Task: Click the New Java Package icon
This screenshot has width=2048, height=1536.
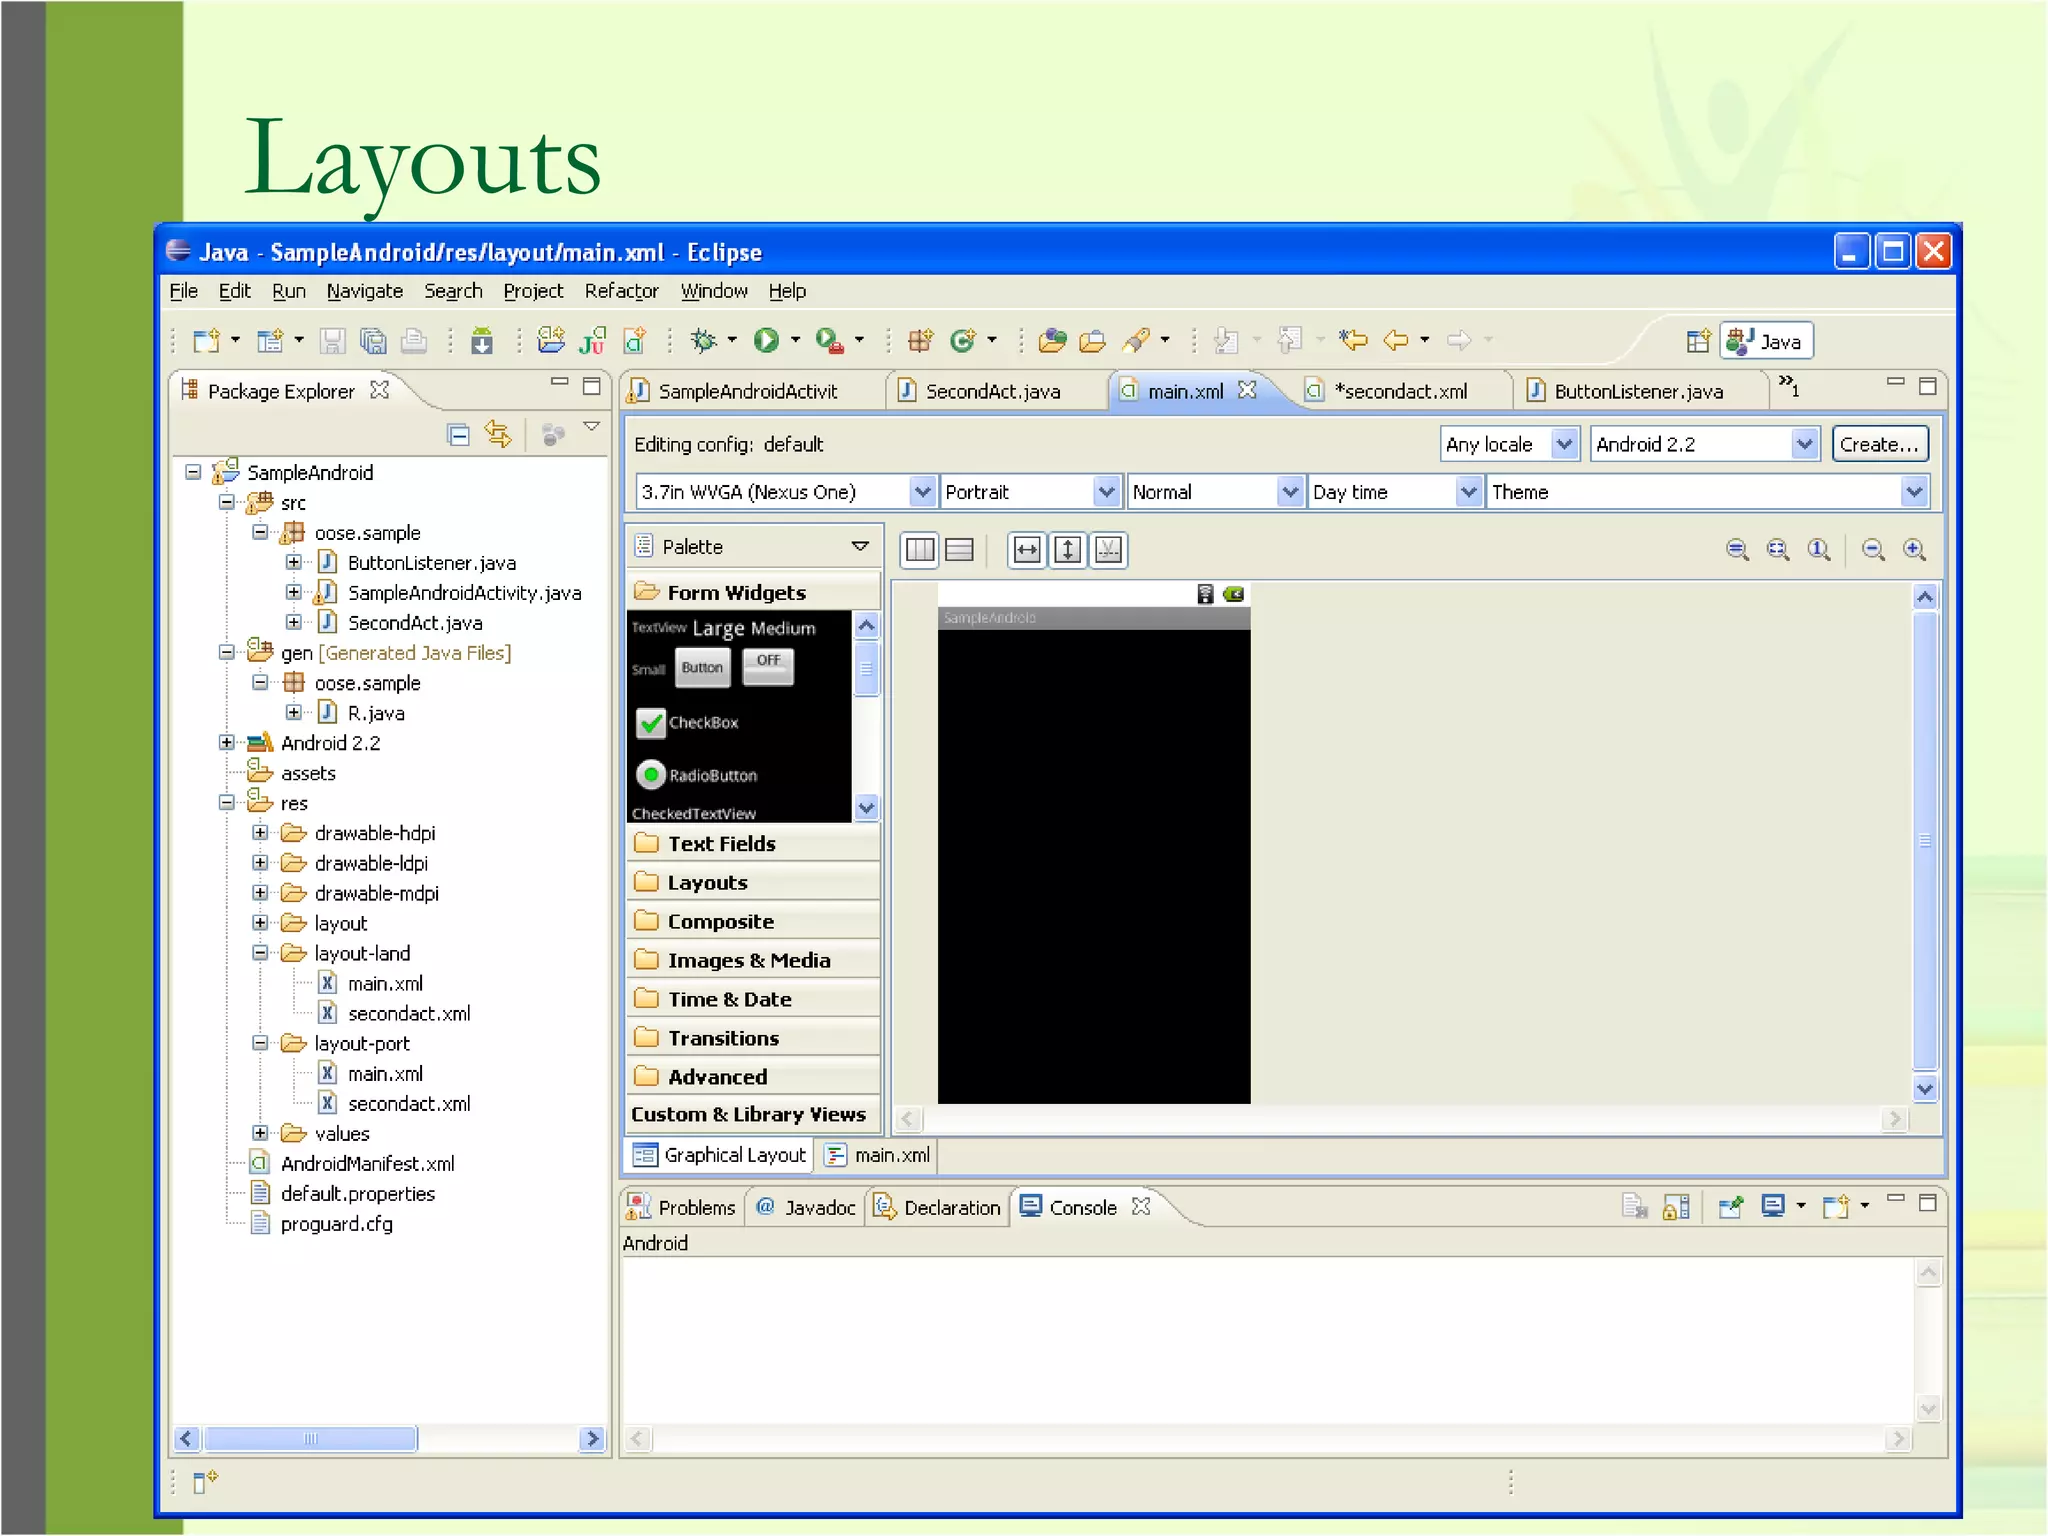Action: (921, 341)
